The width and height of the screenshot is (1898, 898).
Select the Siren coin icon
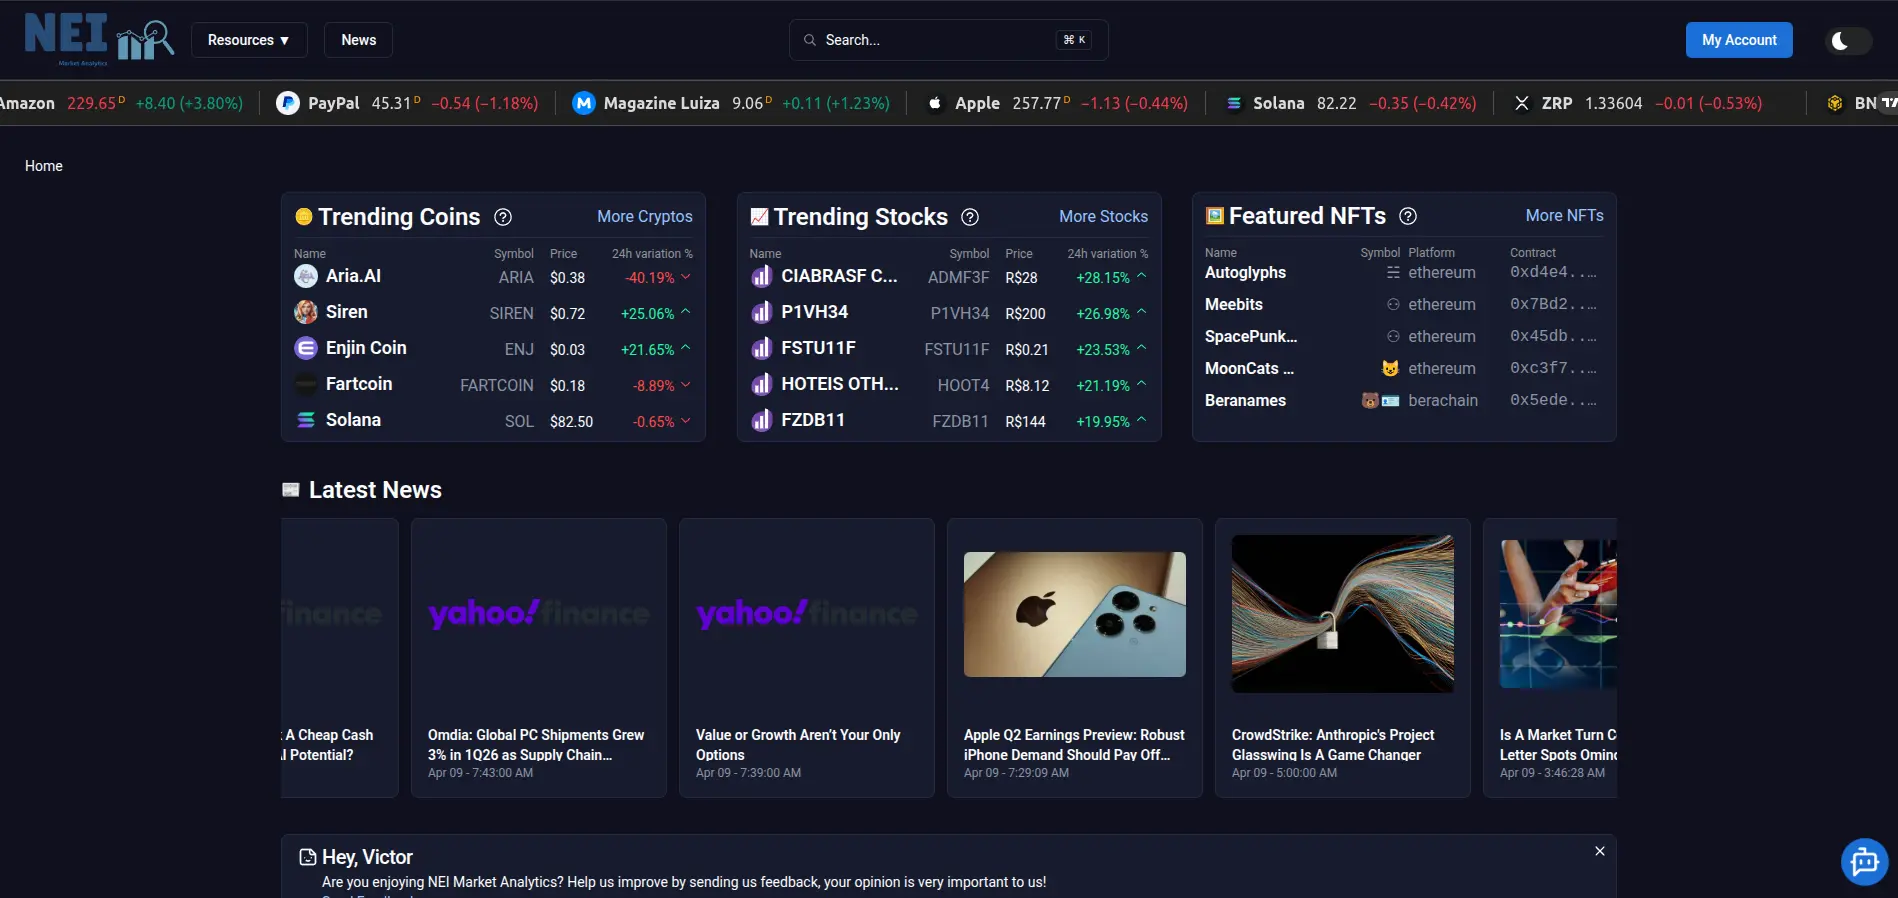306,312
